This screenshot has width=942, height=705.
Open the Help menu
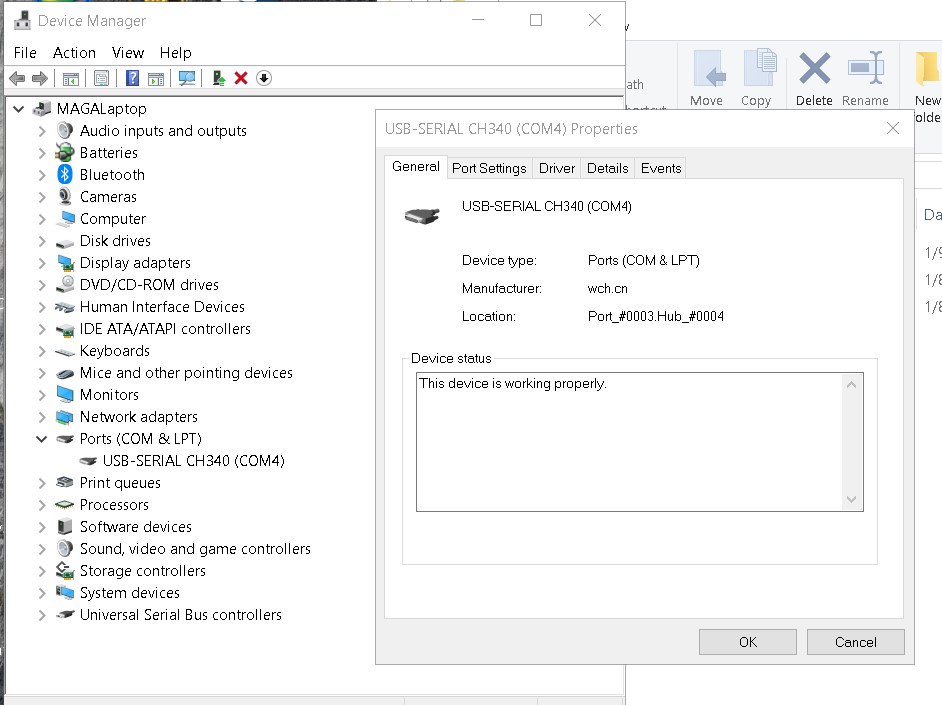175,53
